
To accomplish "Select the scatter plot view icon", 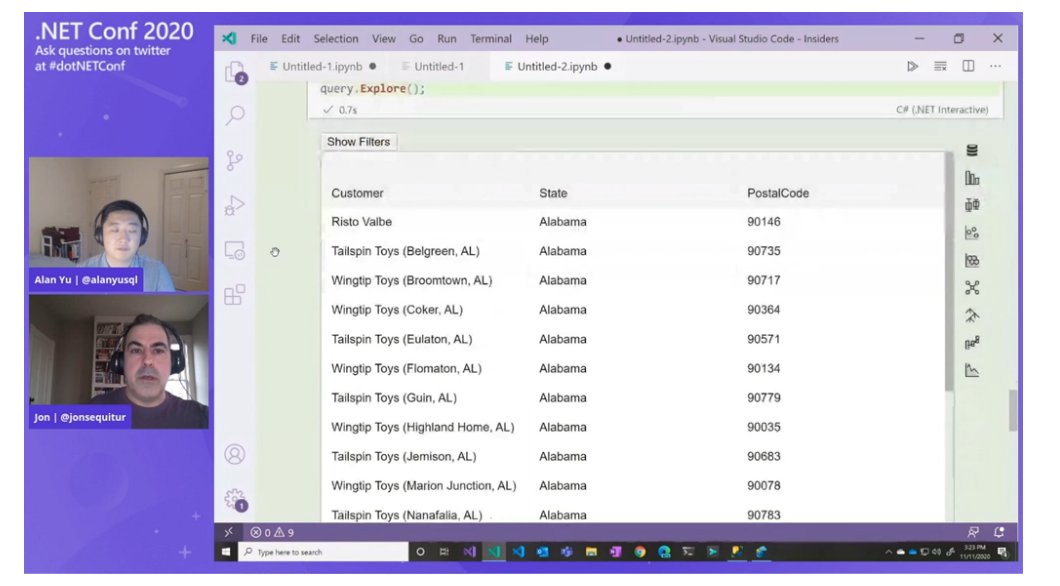I will click(971, 233).
